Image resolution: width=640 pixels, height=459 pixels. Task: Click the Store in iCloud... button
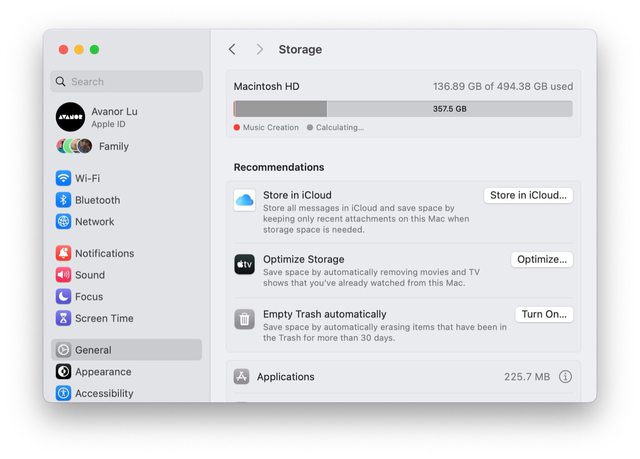pos(528,195)
